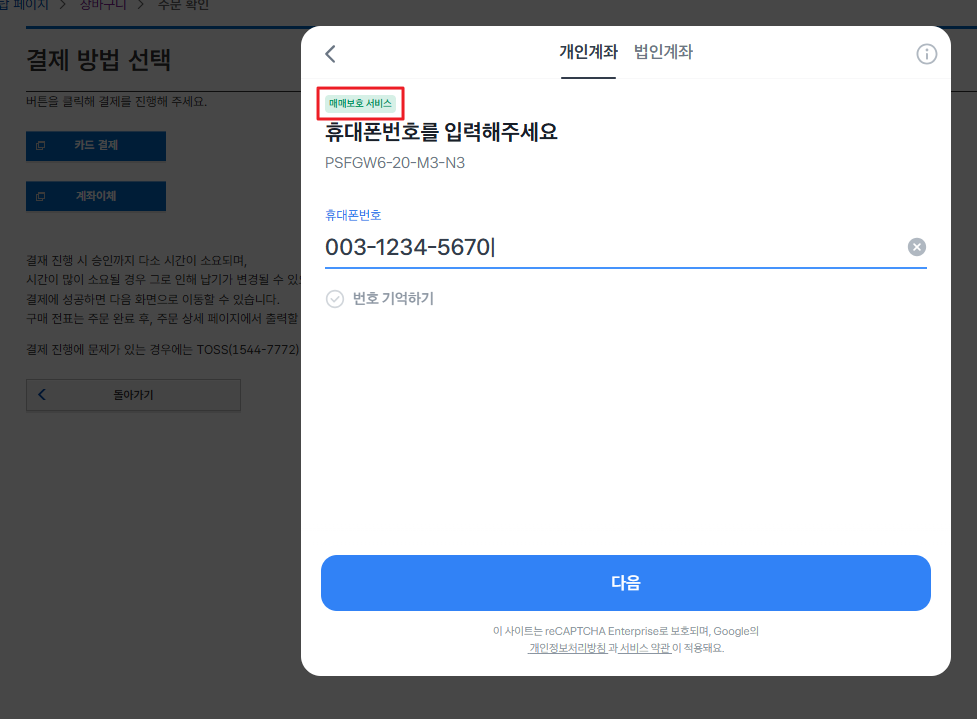Screen dimensions: 977x719
Task: Toggle the 번호 기억하기 checkbox
Action: coord(335,299)
